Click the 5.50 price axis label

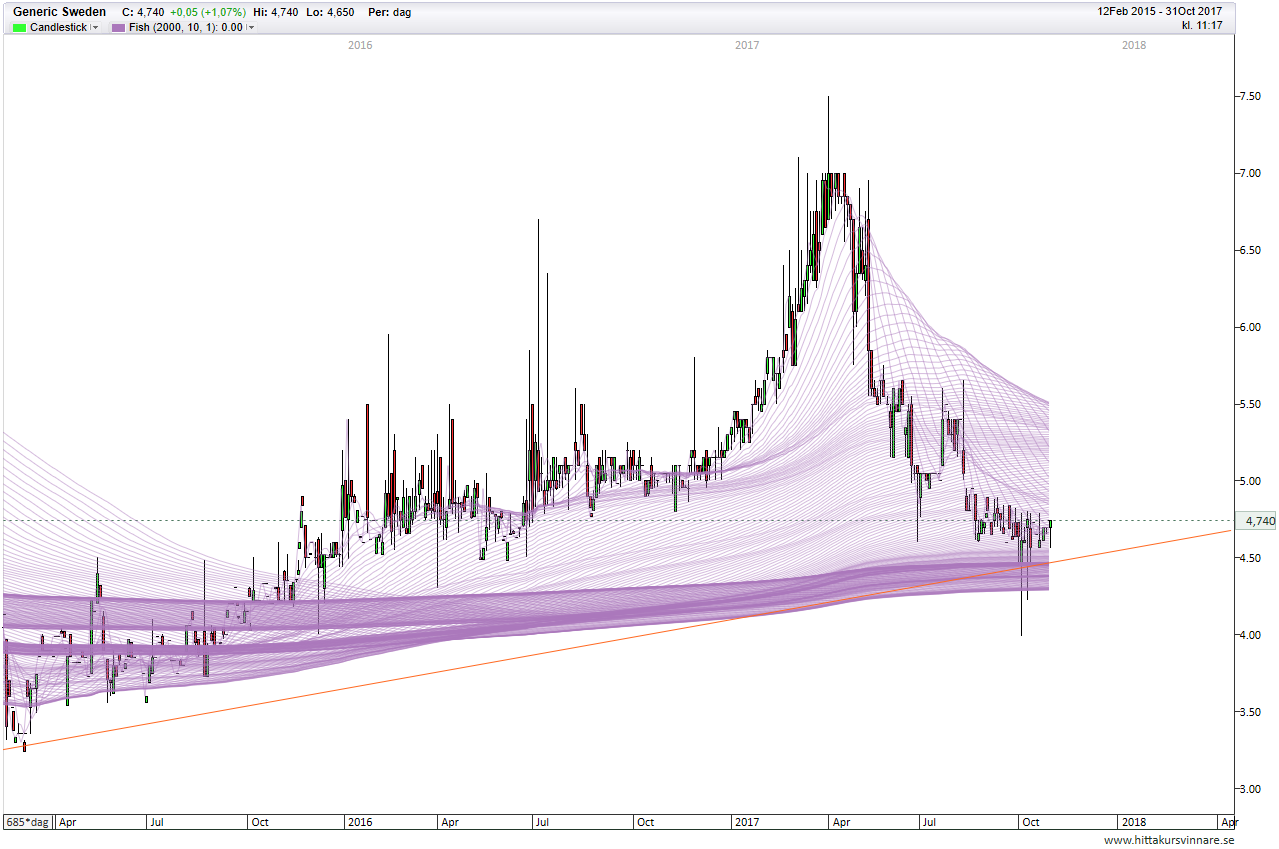point(1249,404)
